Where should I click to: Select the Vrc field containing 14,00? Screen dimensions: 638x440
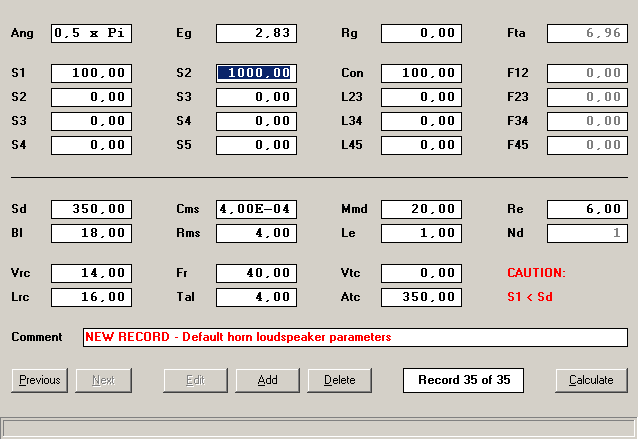click(91, 273)
